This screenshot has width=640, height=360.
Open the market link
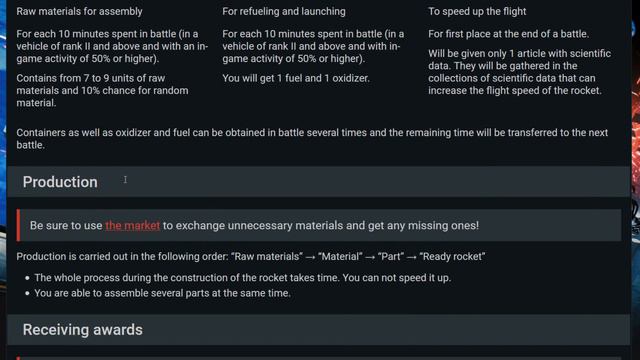tap(133, 225)
